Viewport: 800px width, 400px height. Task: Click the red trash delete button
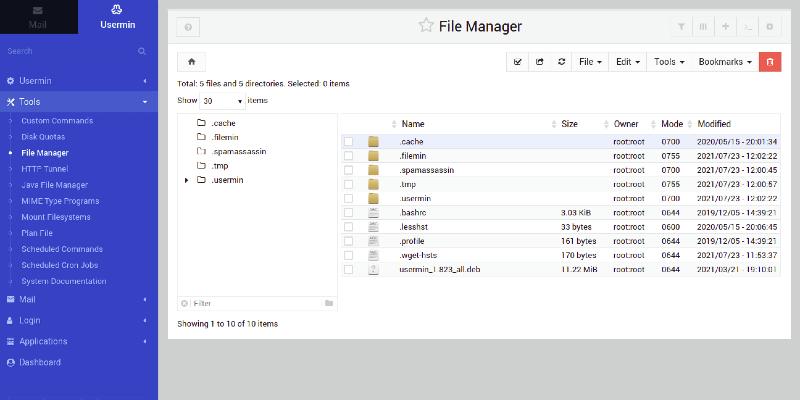(x=770, y=62)
